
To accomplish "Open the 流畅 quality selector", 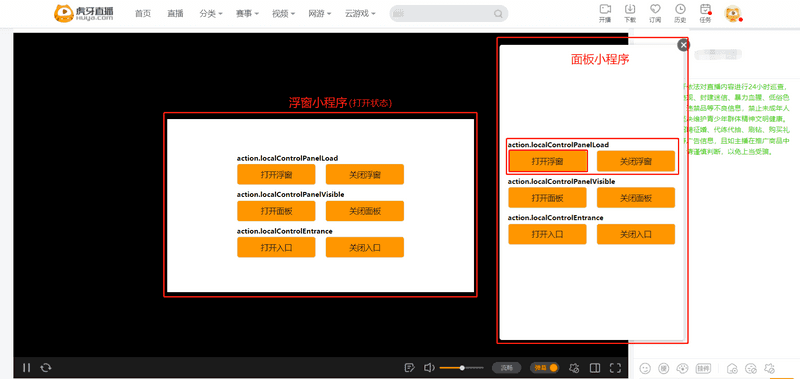I will point(506,367).
